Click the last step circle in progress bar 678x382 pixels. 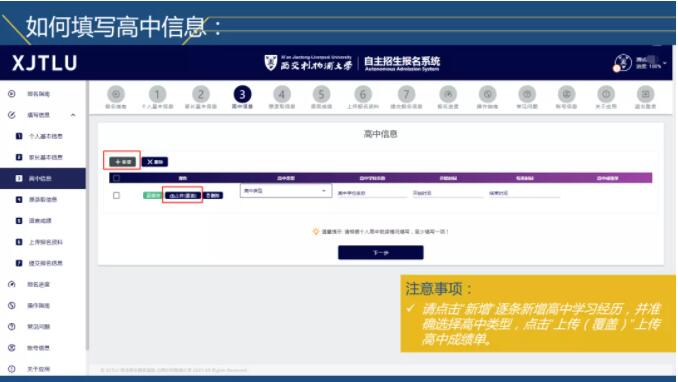pos(646,94)
